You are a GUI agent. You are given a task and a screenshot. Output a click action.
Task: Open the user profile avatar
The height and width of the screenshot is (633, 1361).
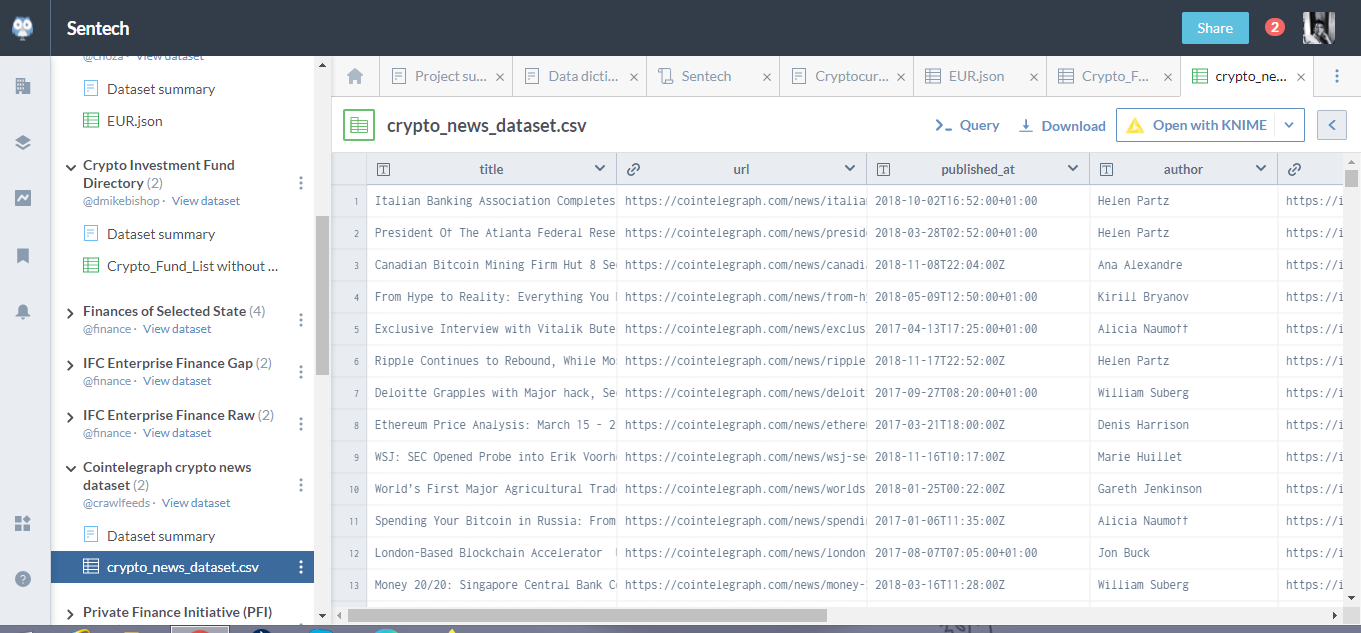tap(1319, 28)
